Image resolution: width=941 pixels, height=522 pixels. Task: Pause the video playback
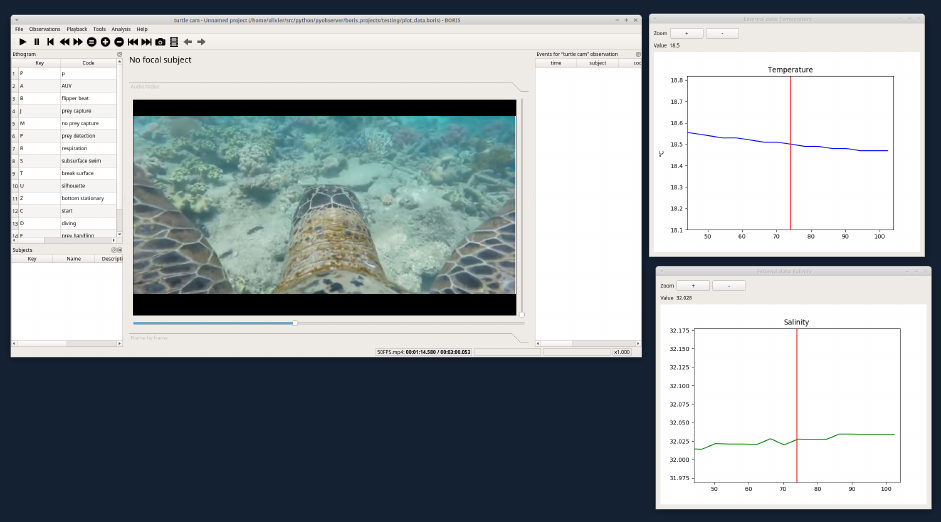(x=36, y=42)
